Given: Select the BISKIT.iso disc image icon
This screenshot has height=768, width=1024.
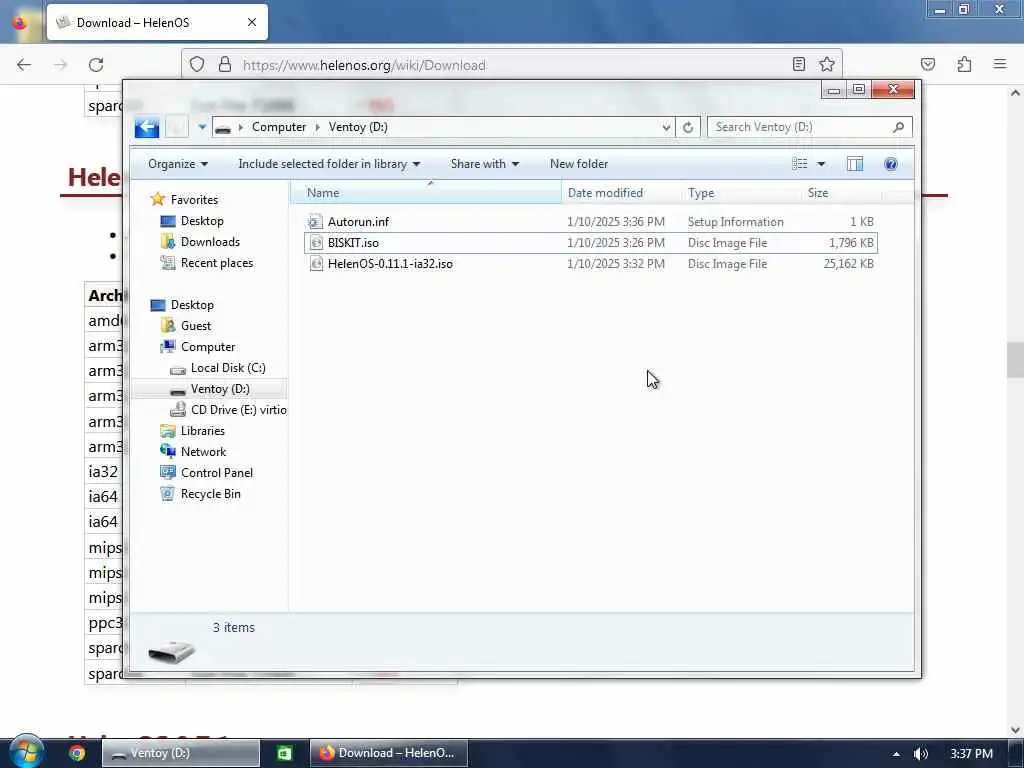Looking at the screenshot, I should (x=315, y=243).
